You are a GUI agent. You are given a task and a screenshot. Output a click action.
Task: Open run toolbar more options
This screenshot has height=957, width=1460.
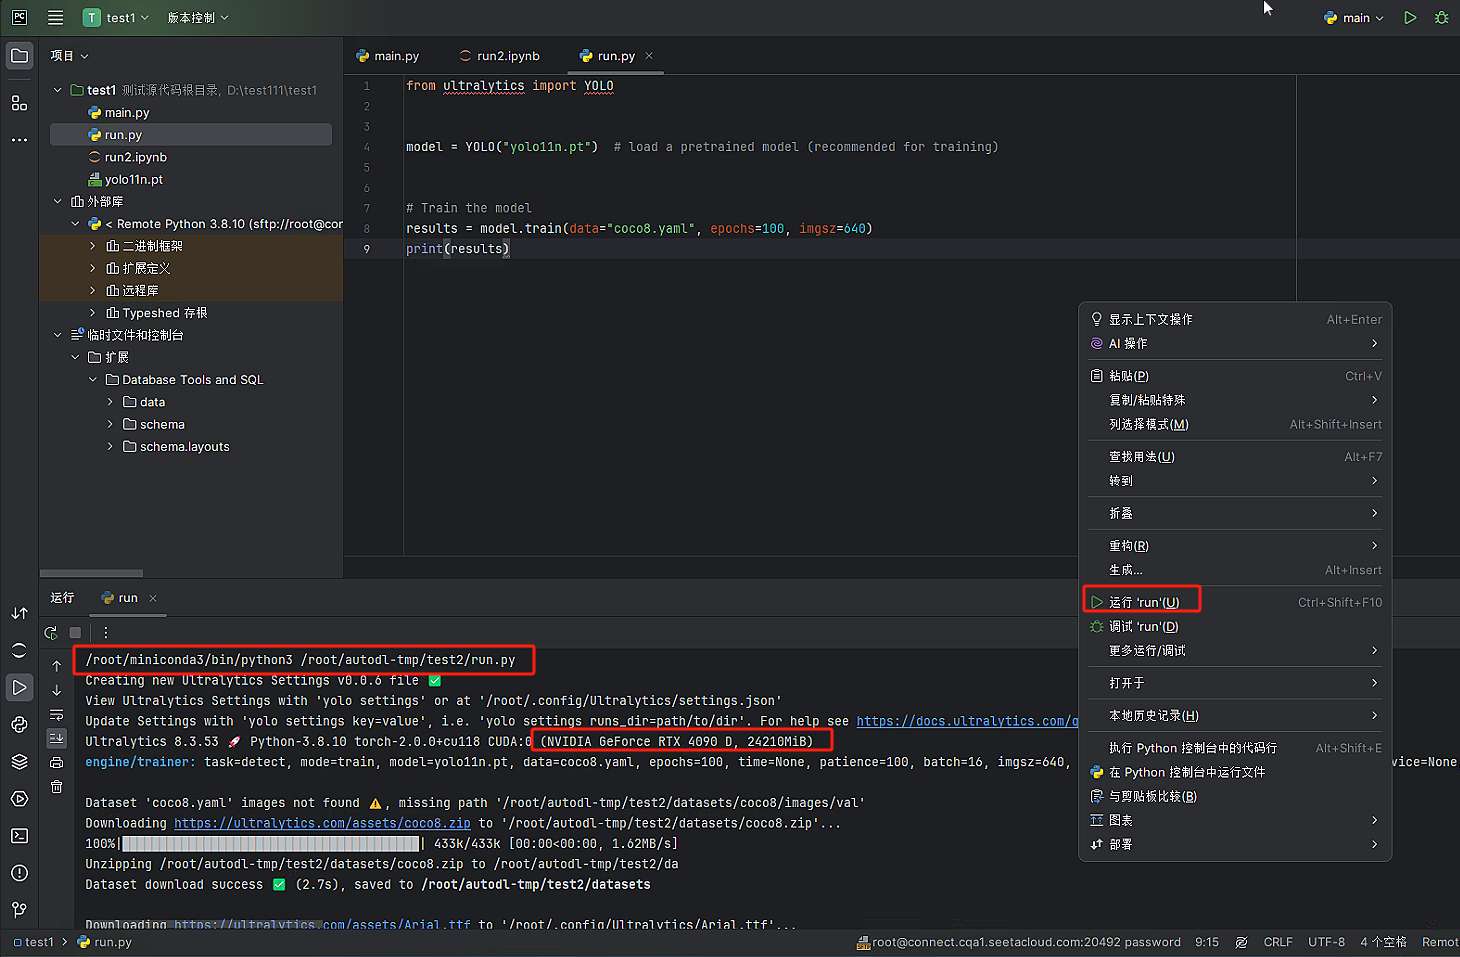106,632
